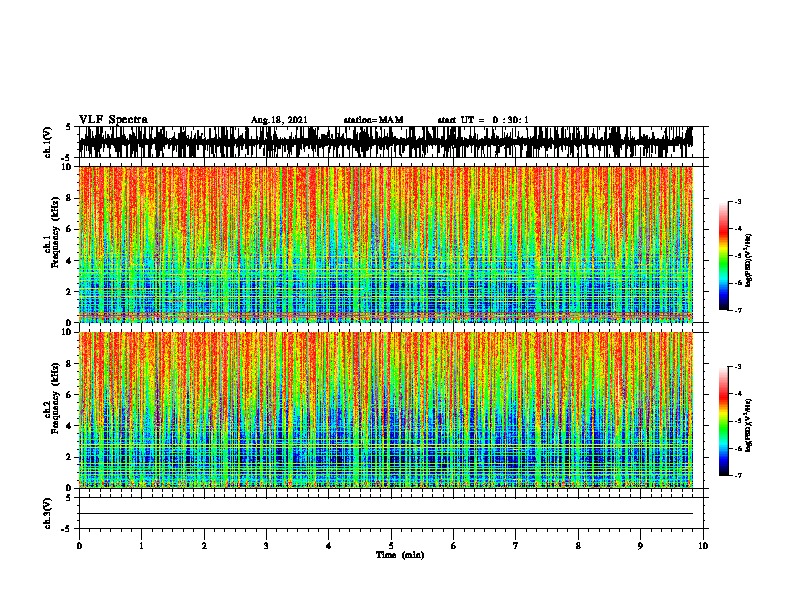The height and width of the screenshot is (612, 792).
Task: Click the lower ch.2 color scale bar
Action: (x=724, y=421)
